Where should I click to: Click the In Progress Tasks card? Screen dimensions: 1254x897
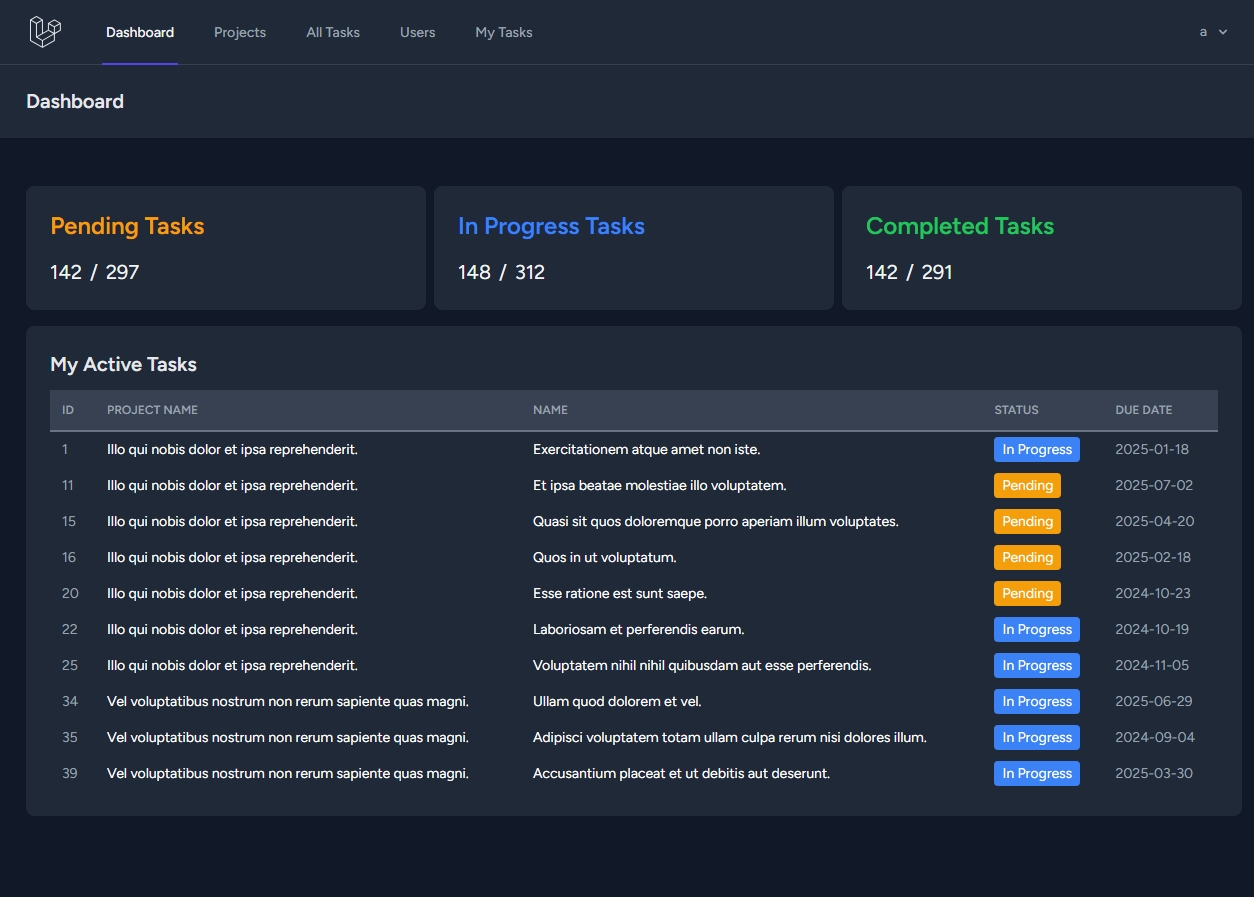[633, 248]
